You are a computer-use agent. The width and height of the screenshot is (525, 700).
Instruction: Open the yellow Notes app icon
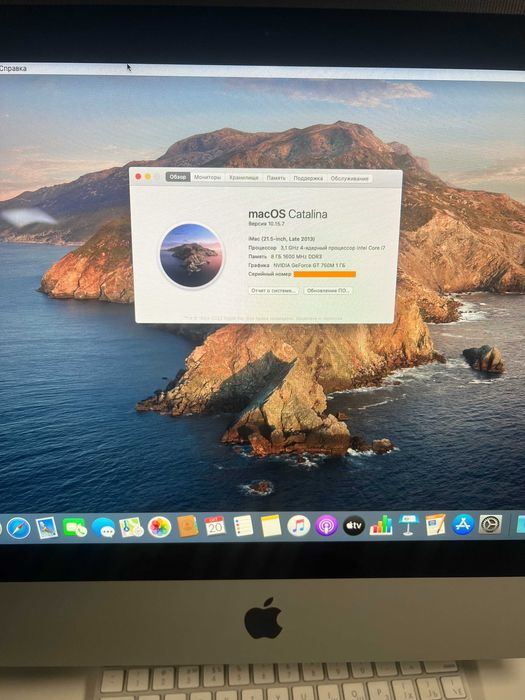click(x=271, y=525)
